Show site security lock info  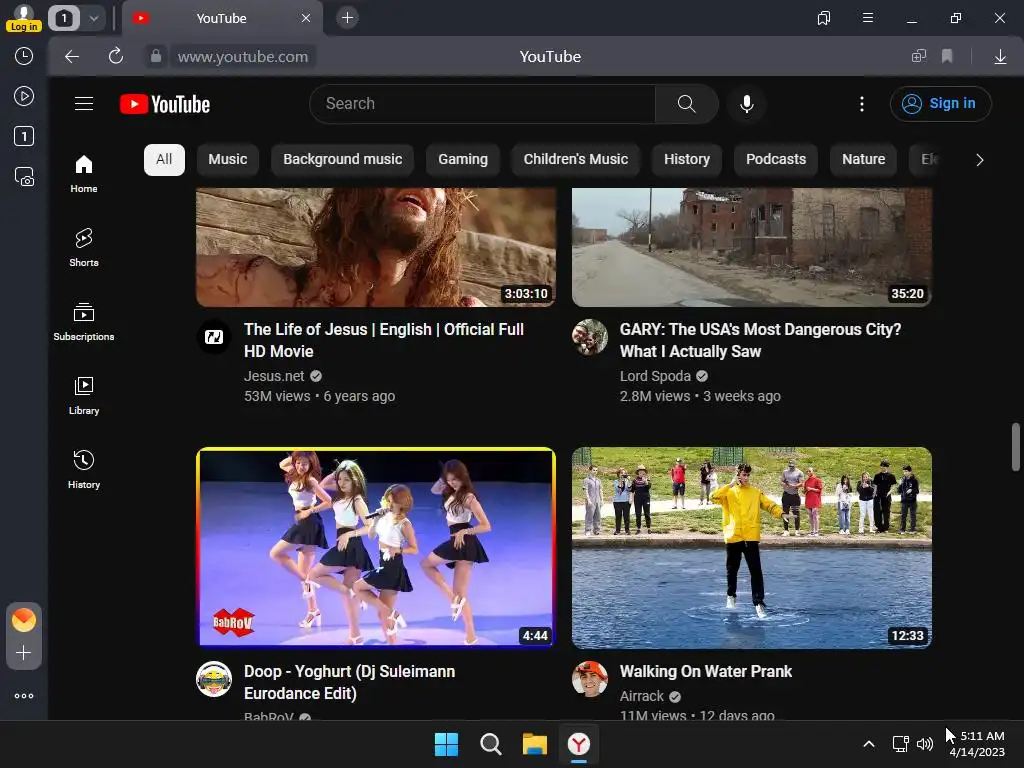[155, 57]
